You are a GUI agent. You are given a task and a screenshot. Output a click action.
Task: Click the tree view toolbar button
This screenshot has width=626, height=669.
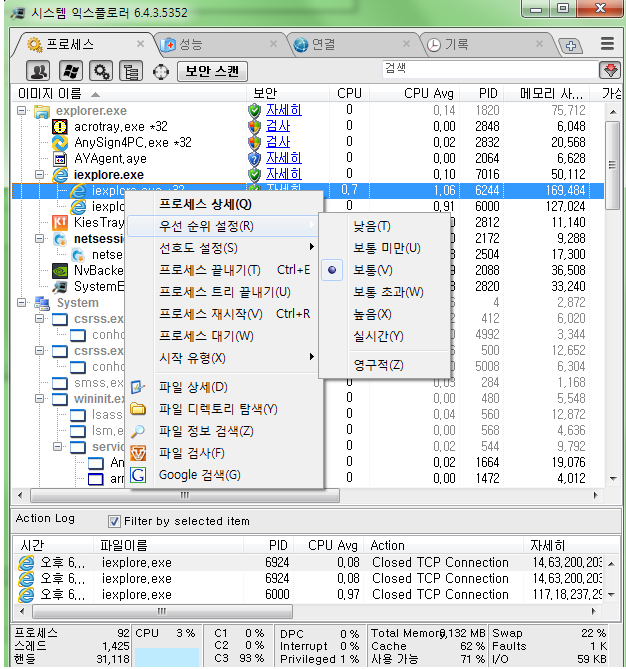point(131,71)
